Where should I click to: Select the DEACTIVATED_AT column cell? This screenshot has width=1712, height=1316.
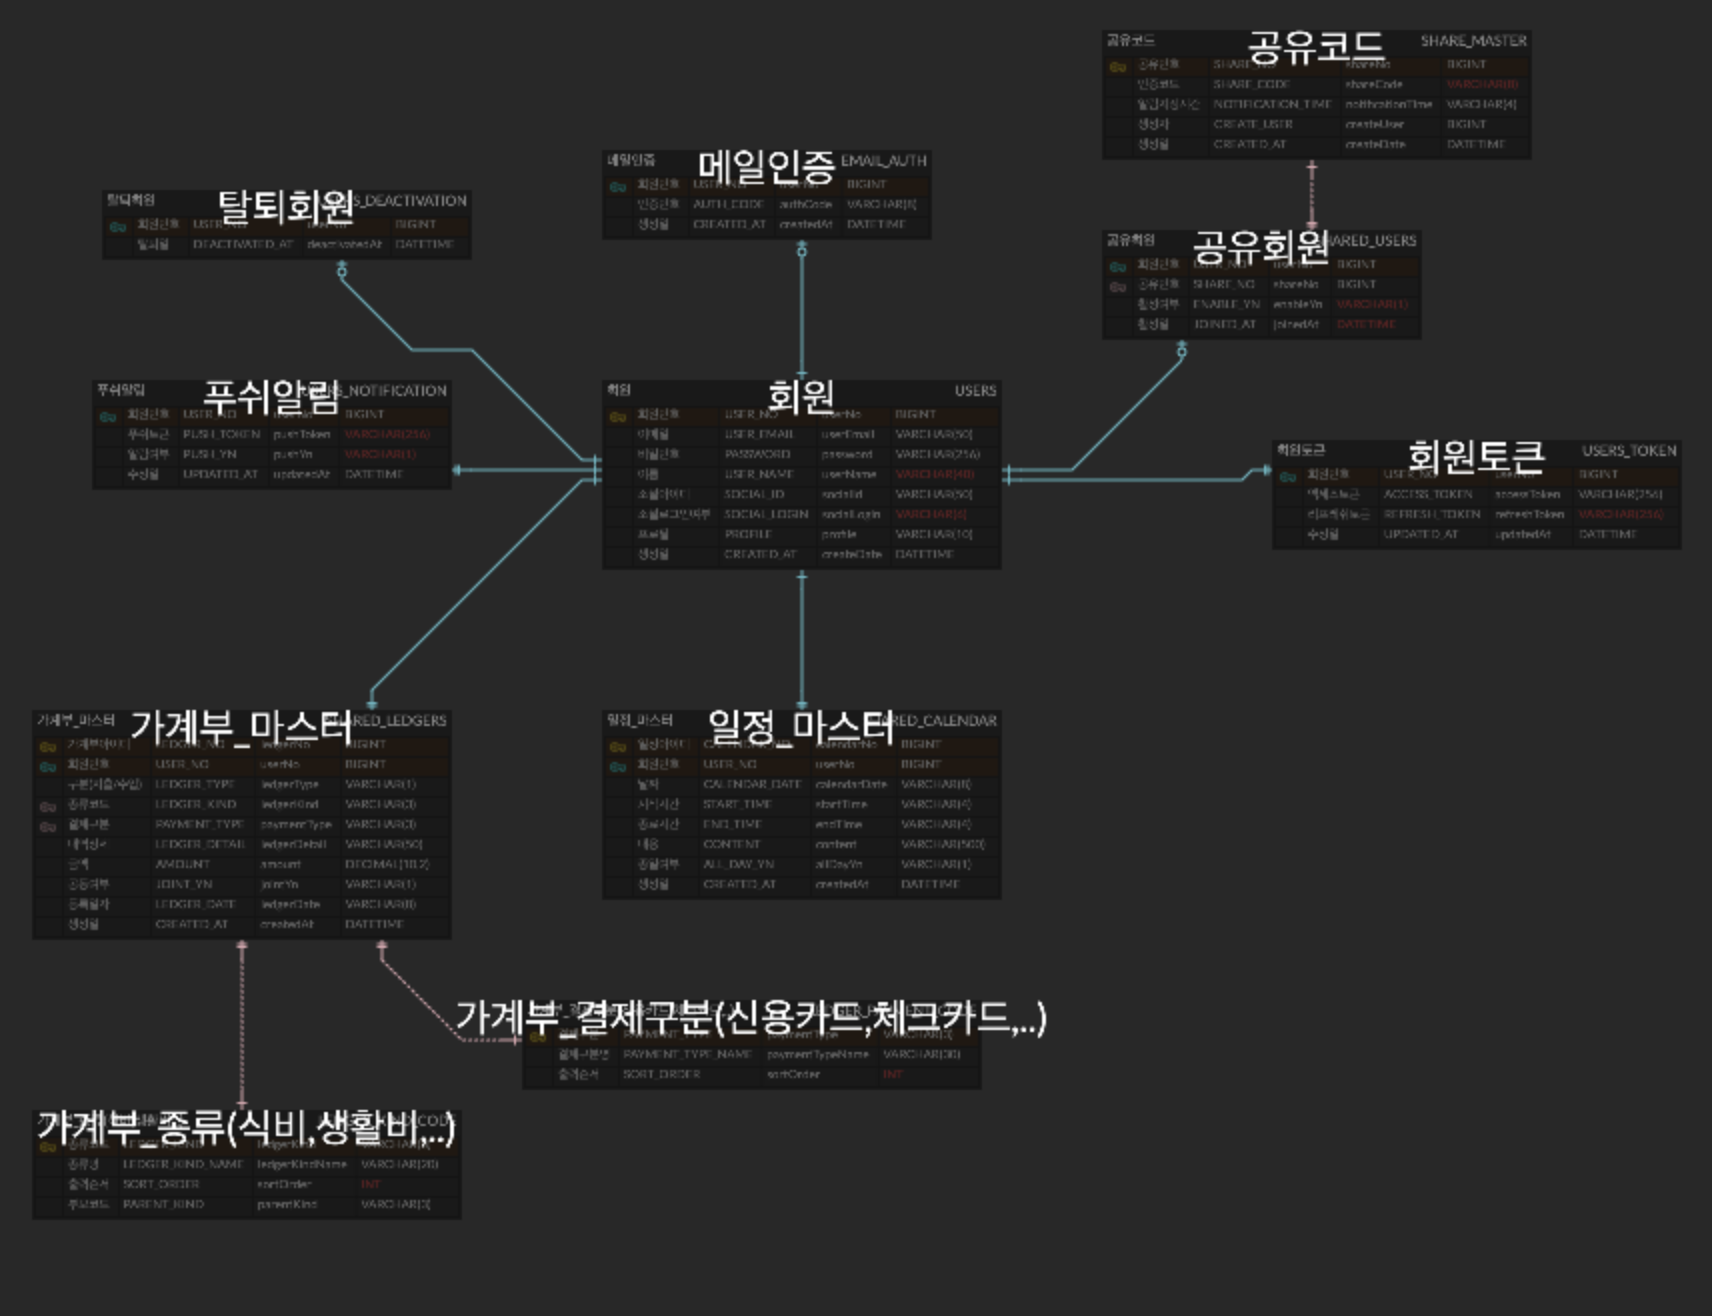tap(243, 244)
